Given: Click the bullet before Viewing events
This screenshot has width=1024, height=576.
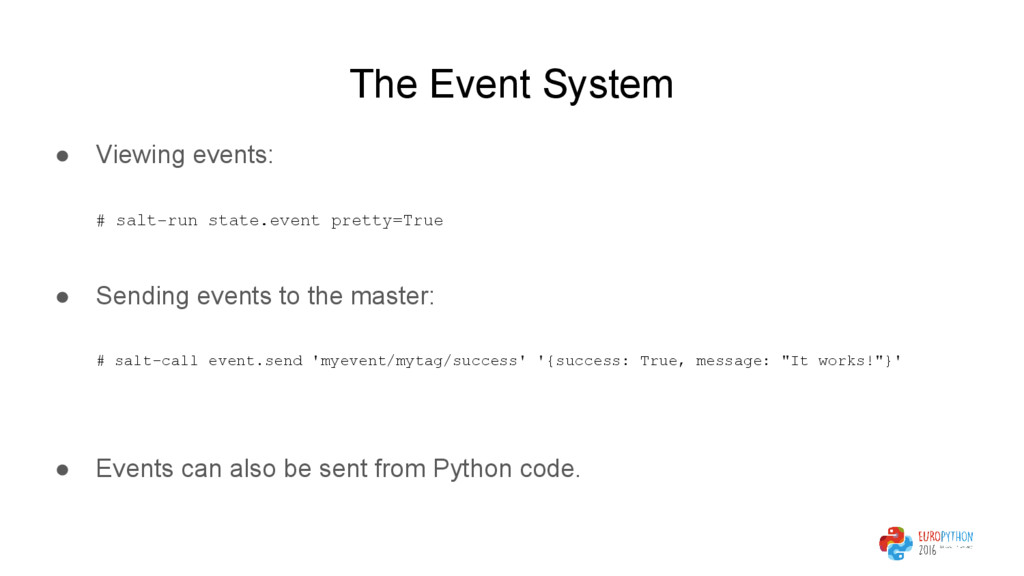Looking at the screenshot, I should point(63,156).
